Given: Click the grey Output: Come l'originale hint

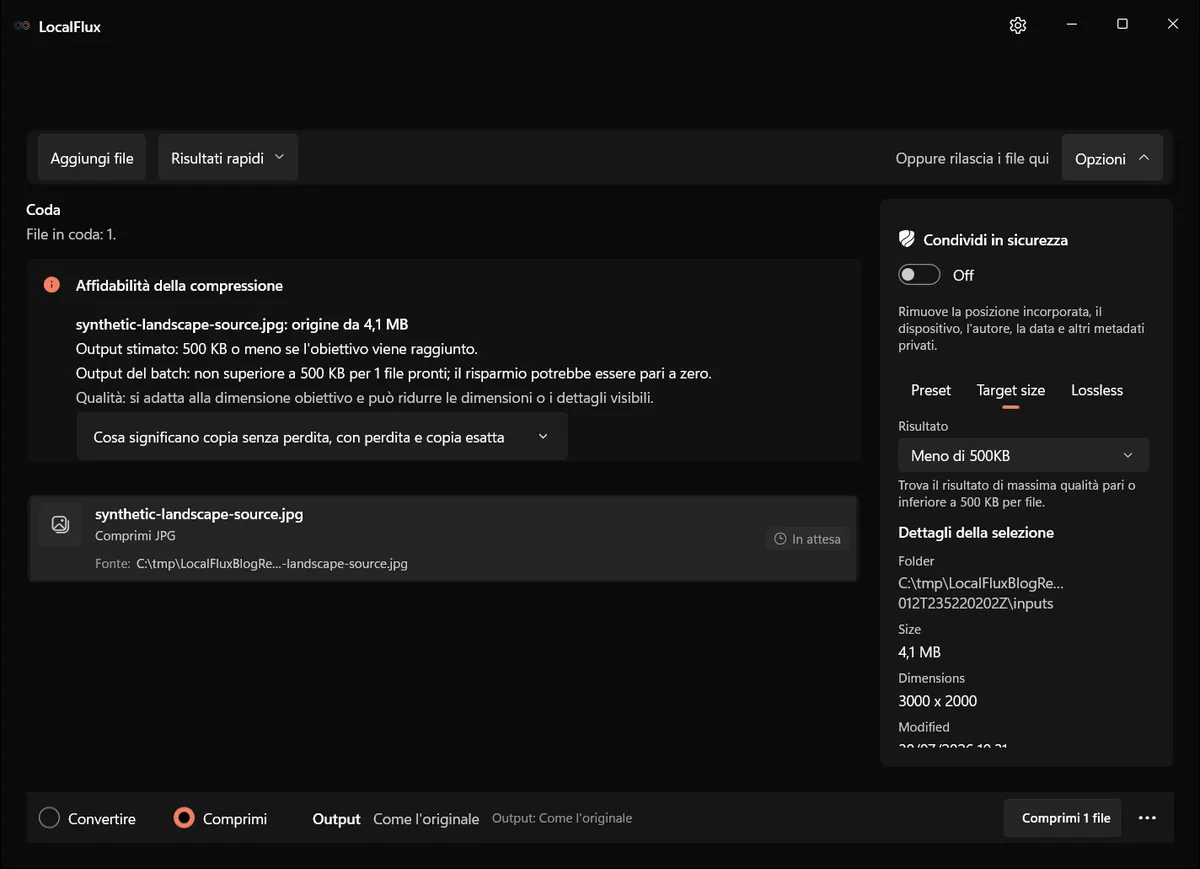Looking at the screenshot, I should [x=562, y=818].
